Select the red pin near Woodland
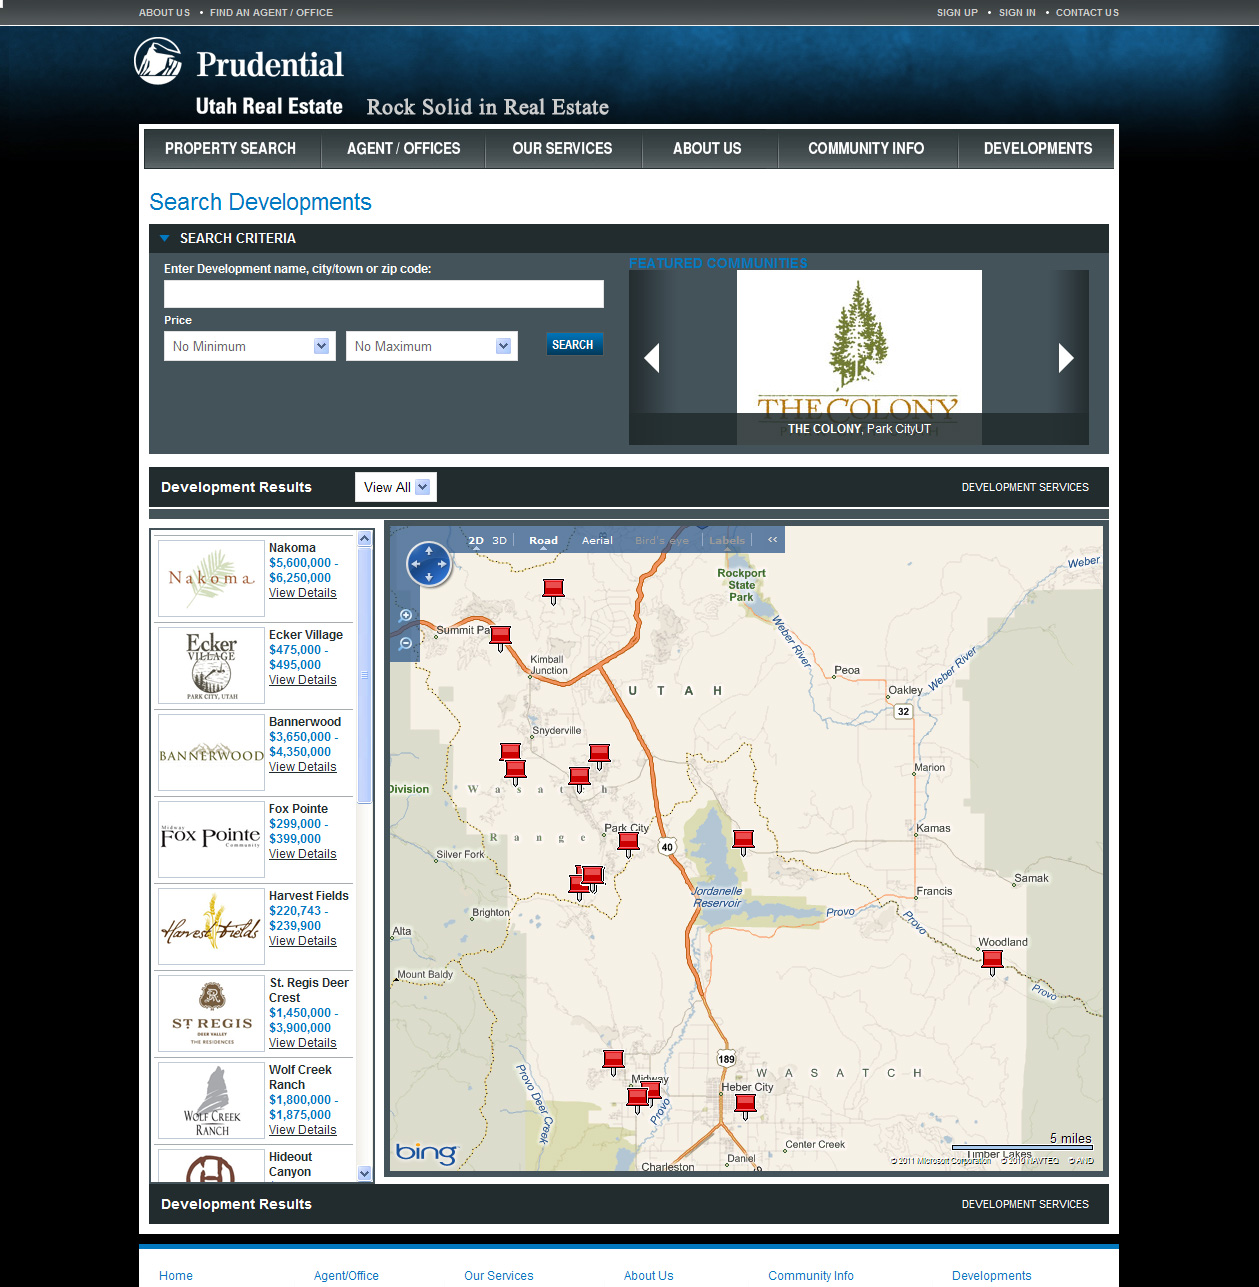This screenshot has width=1259, height=1287. pyautogui.click(x=992, y=962)
